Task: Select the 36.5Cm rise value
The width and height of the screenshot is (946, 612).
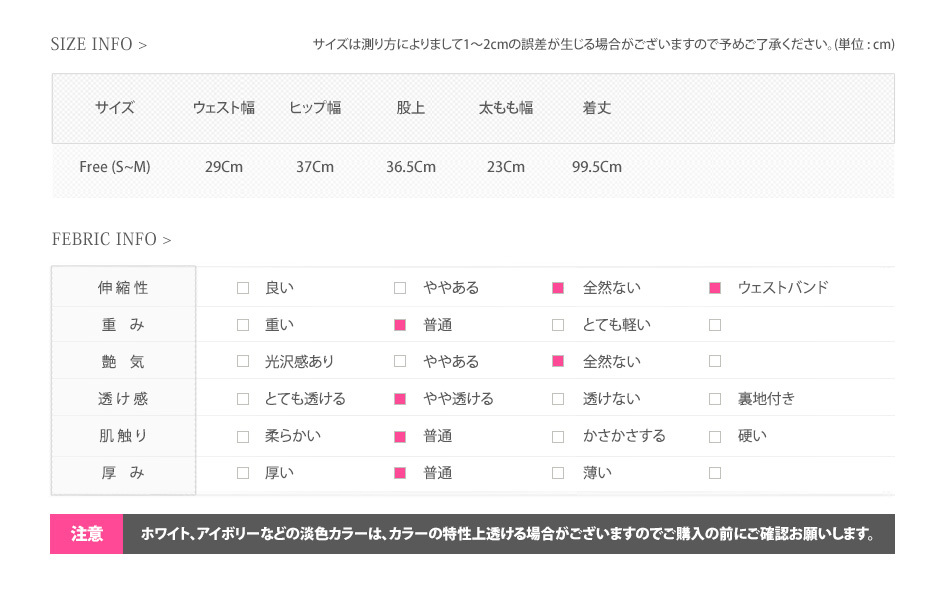Action: pos(411,167)
